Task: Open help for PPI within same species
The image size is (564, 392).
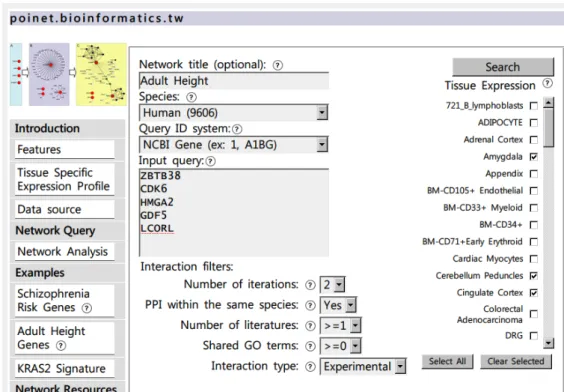Action: pyautogui.click(x=310, y=305)
